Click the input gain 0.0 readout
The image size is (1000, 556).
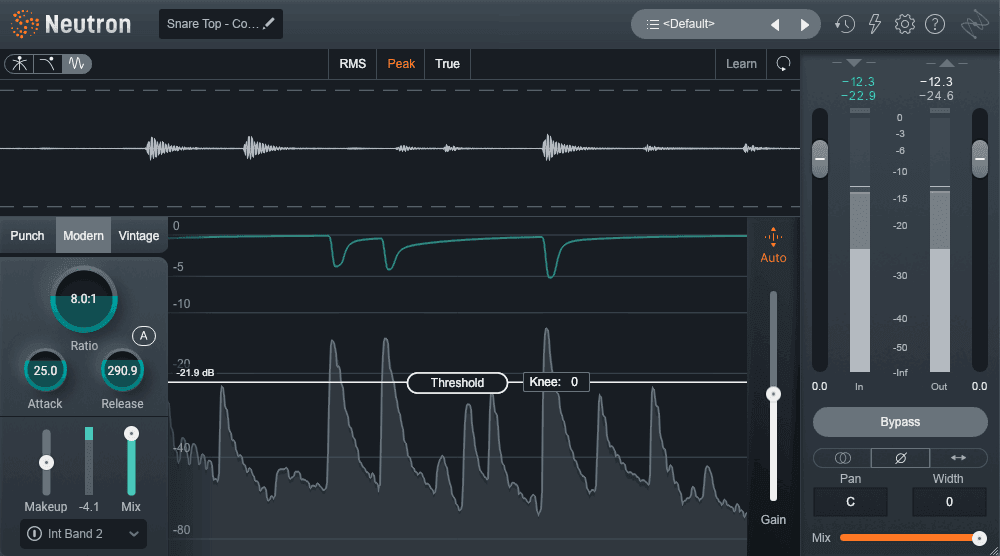tap(820, 386)
